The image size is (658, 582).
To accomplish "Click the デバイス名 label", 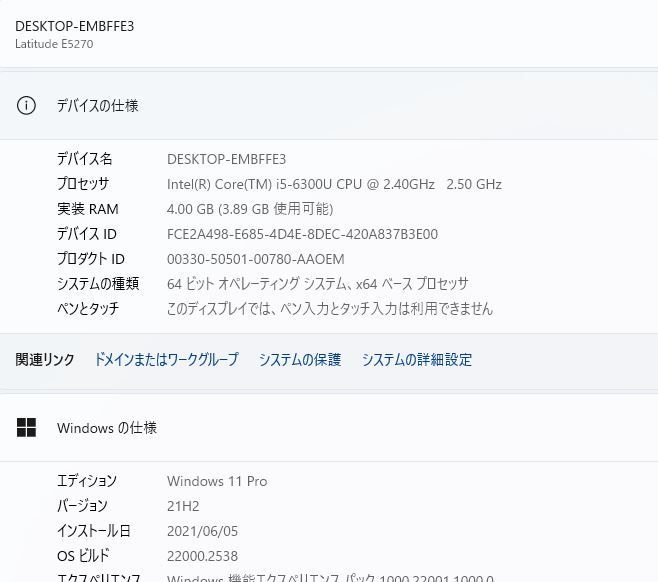I will (x=85, y=159).
